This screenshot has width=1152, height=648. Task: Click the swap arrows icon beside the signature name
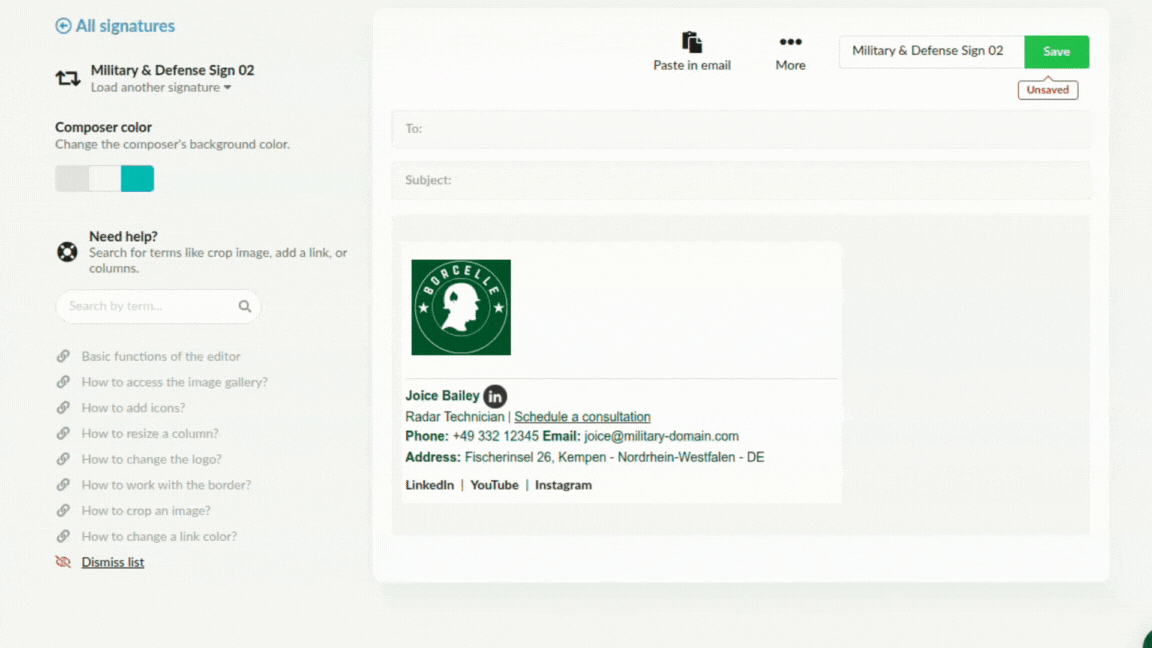point(66,76)
